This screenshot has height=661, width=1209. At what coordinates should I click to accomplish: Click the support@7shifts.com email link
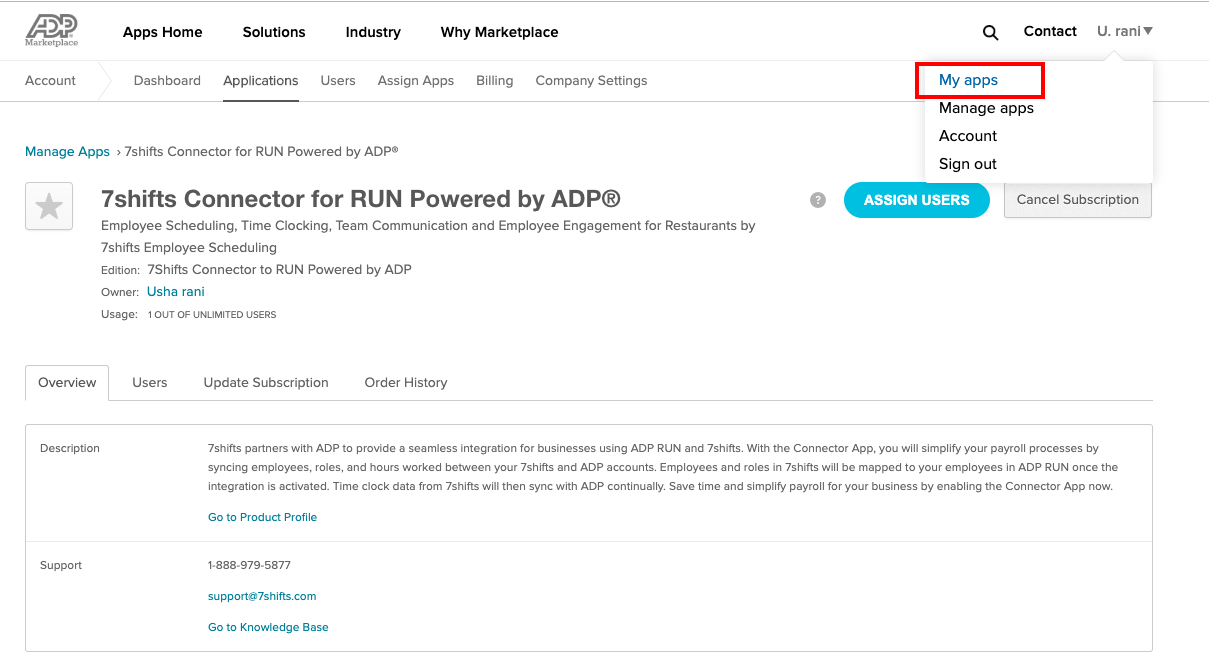(x=262, y=596)
